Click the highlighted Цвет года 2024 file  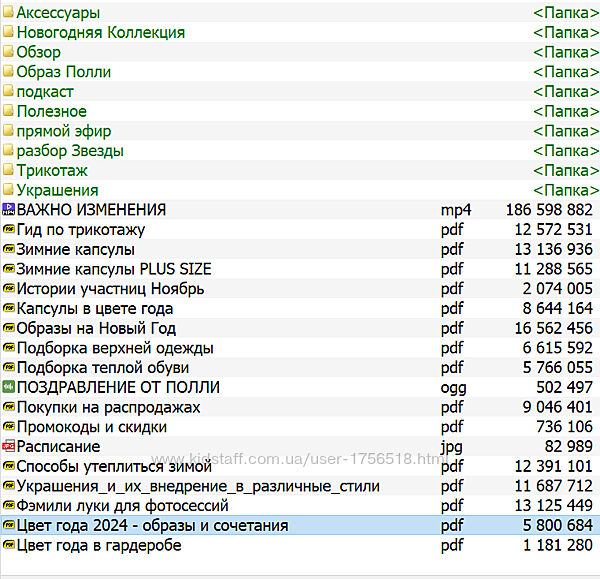152,525
